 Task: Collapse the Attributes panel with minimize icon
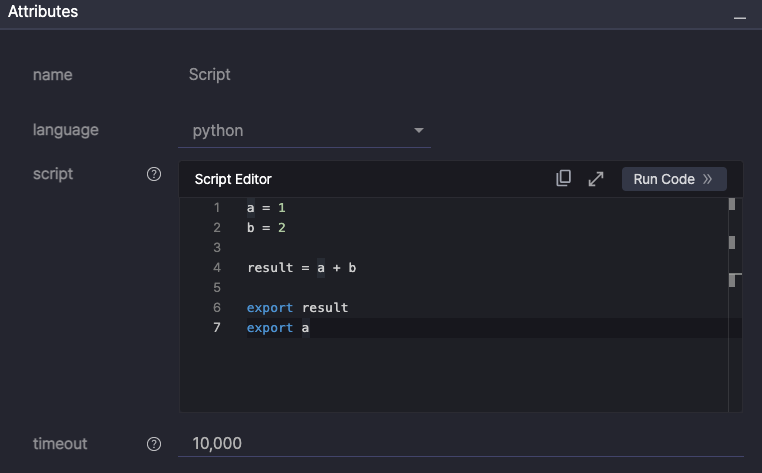tap(739, 16)
